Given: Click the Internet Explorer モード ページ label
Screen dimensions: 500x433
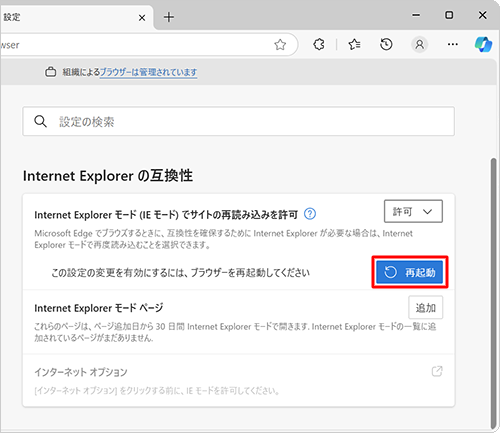Looking at the screenshot, I should [99, 308].
